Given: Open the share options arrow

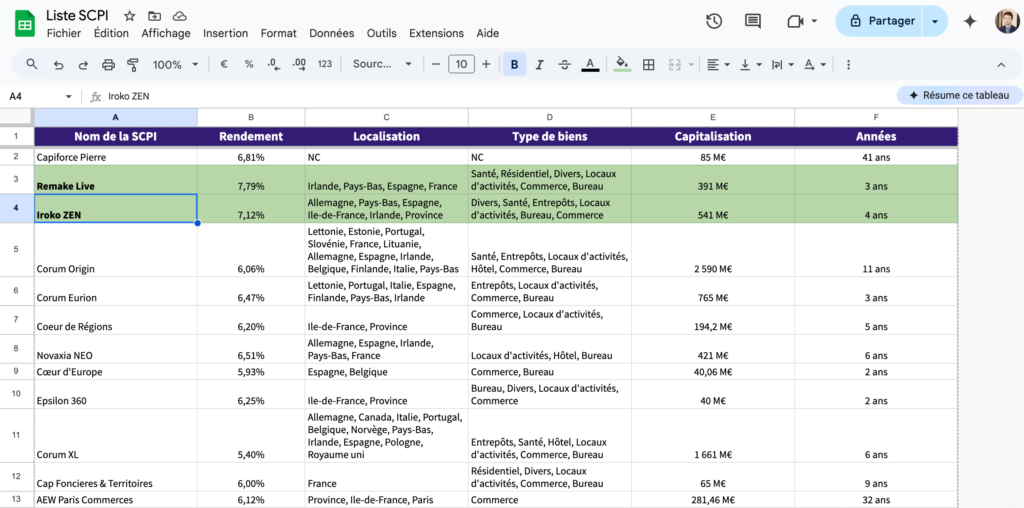Looking at the screenshot, I should tap(935, 21).
